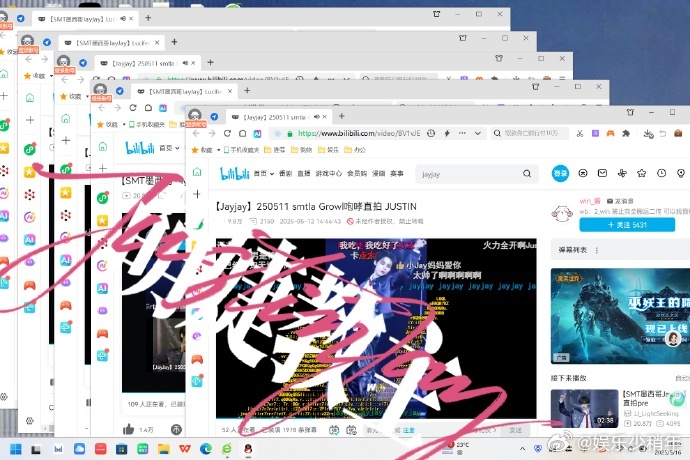Viewport: 690px width, 460px height.
Task: Select the SMT墨西哥 tab in rearmost window
Action: pyautogui.click(x=84, y=19)
